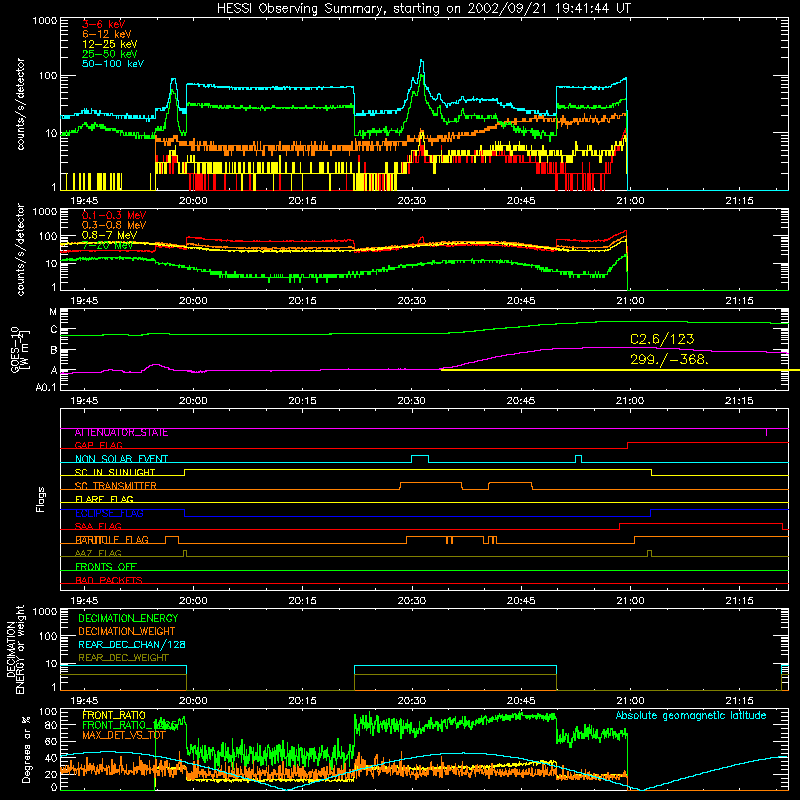This screenshot has height=800, width=800.
Task: Click the Flags vertical axis title
Action: click(x=41, y=499)
